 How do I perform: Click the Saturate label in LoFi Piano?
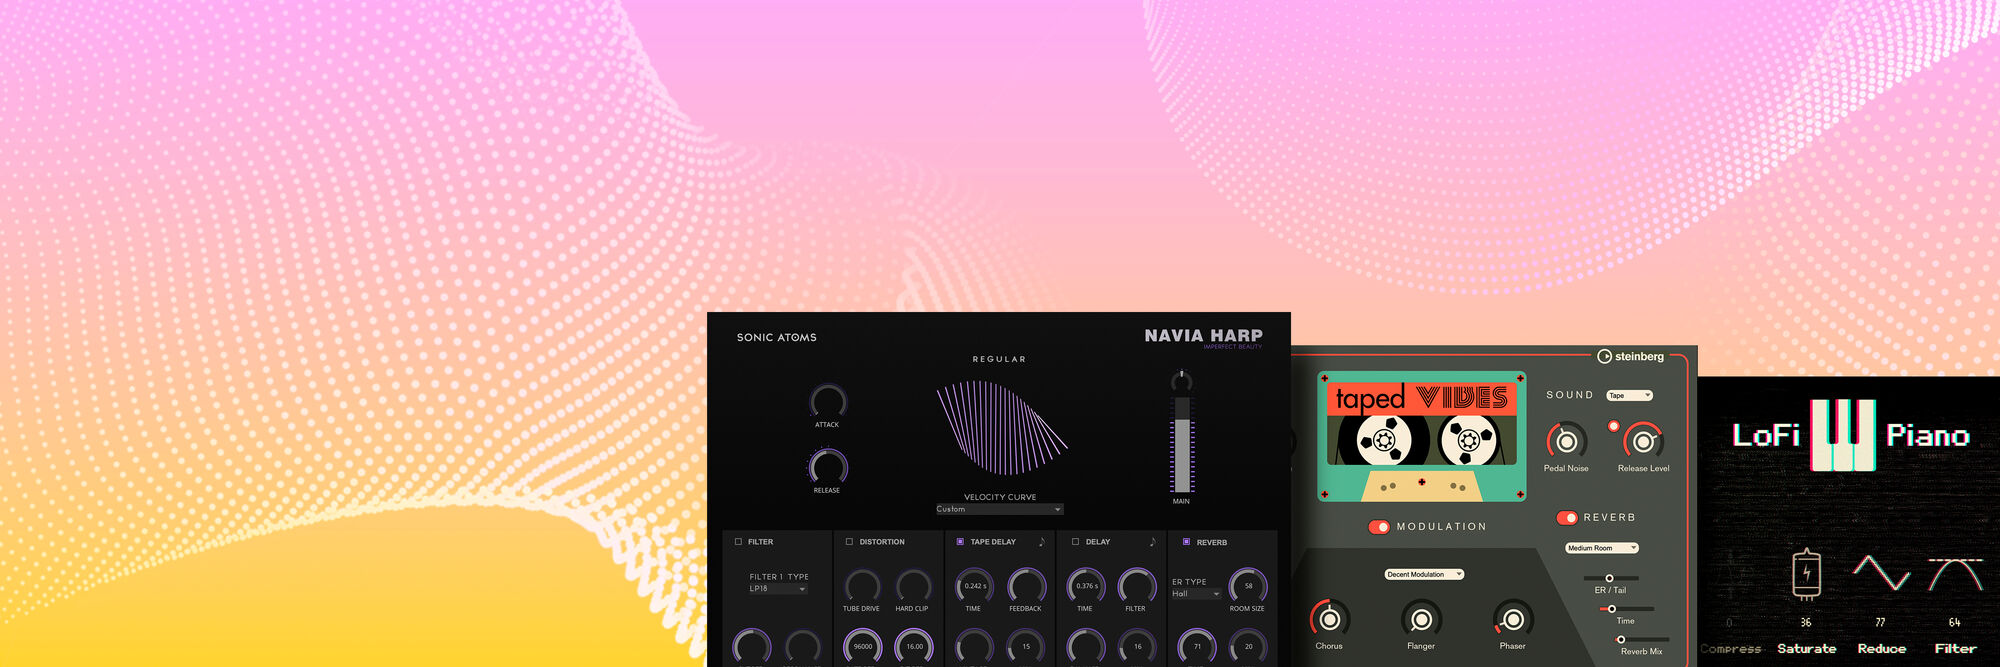coord(1807,649)
